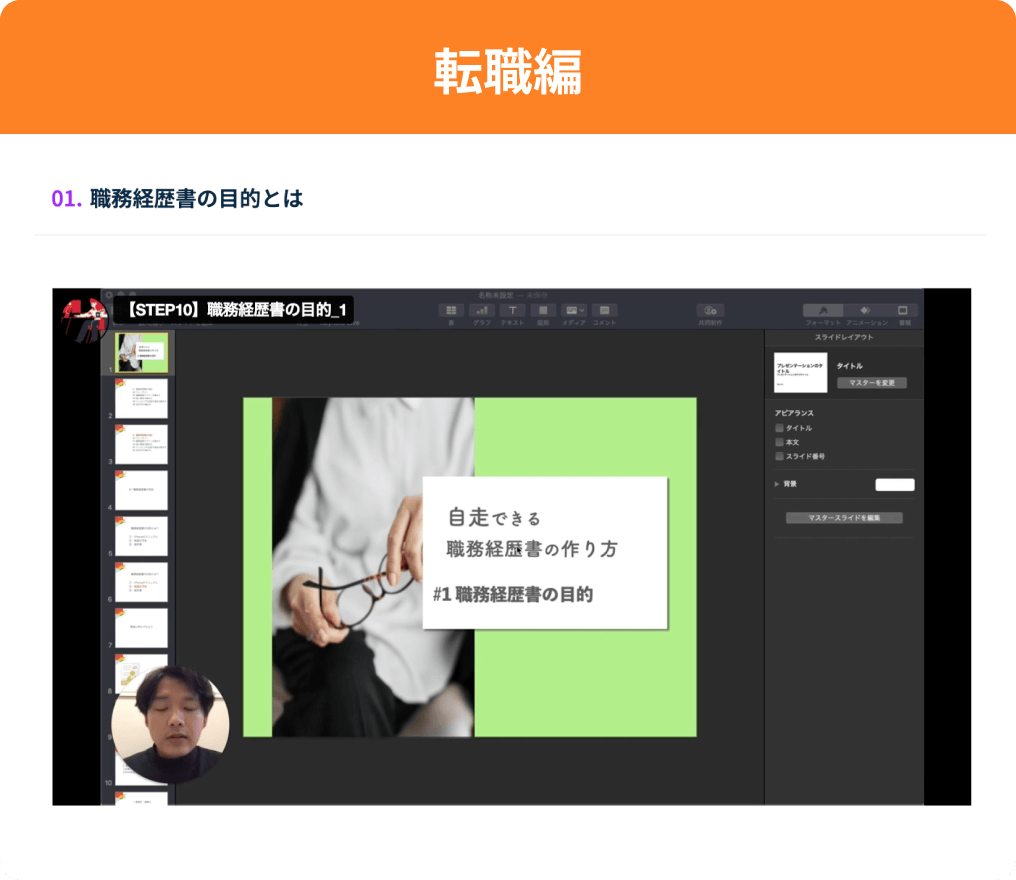Click the マスターを変更 button
Viewport: 1016px width, 880px height.
(872, 383)
